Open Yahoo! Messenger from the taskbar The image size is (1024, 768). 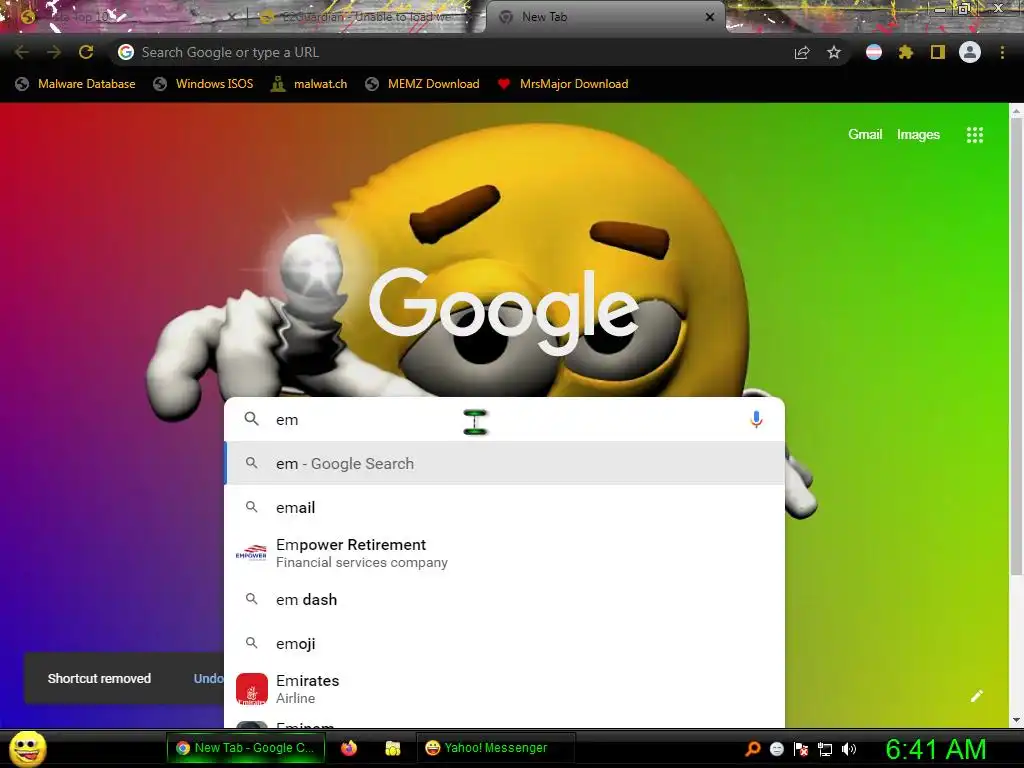(x=495, y=748)
